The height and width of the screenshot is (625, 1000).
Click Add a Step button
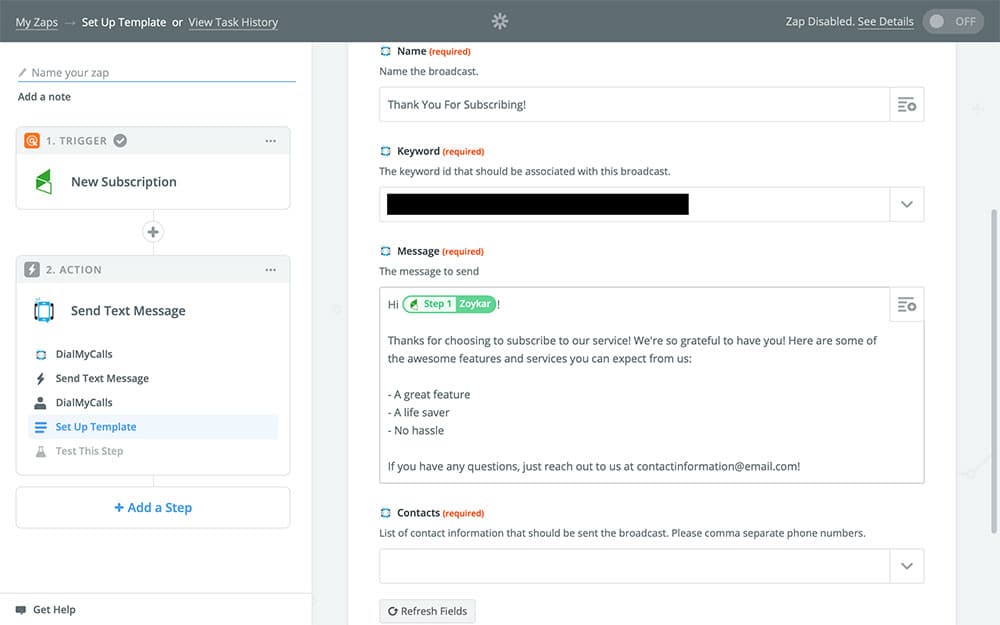click(x=153, y=508)
